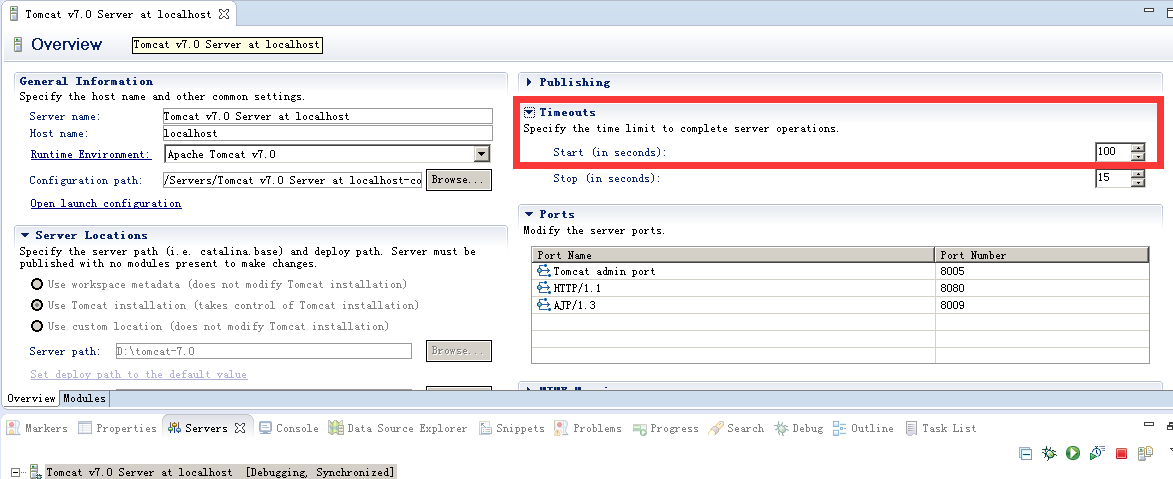This screenshot has height=479, width=1173.
Task: Click the Port Name column header
Action: tap(733, 255)
